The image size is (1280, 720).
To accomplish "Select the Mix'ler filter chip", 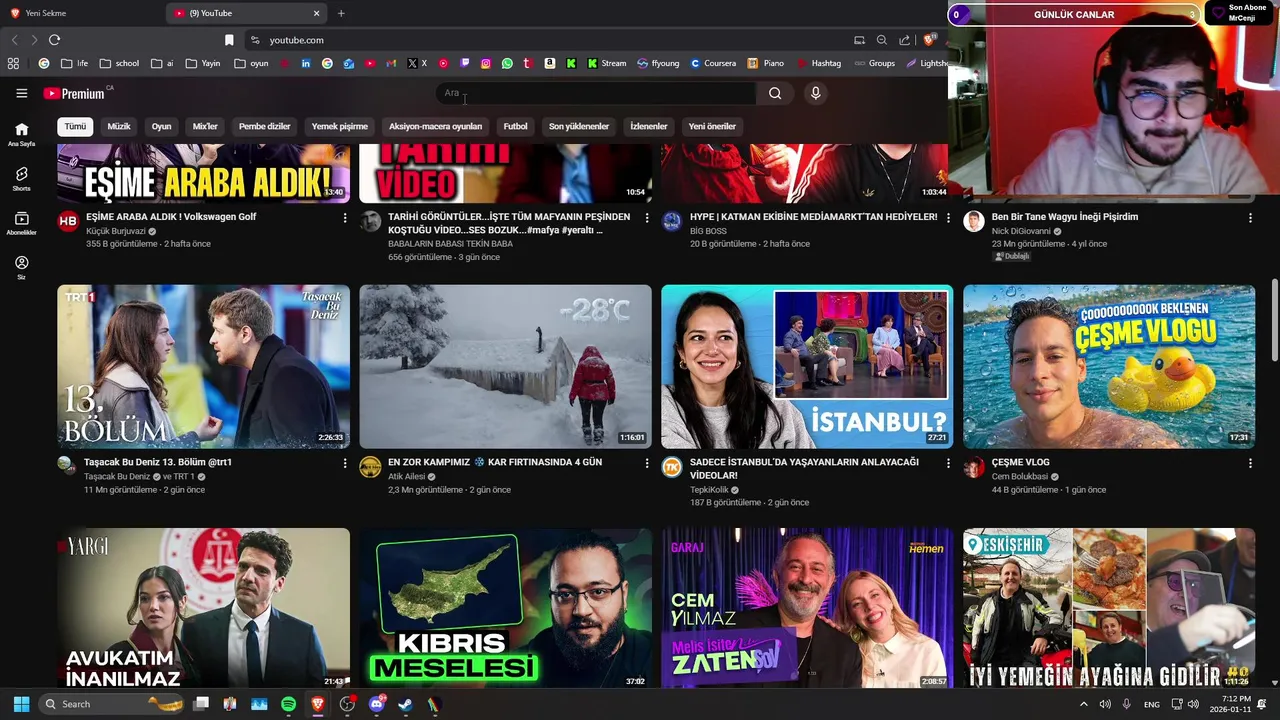I will point(205,126).
